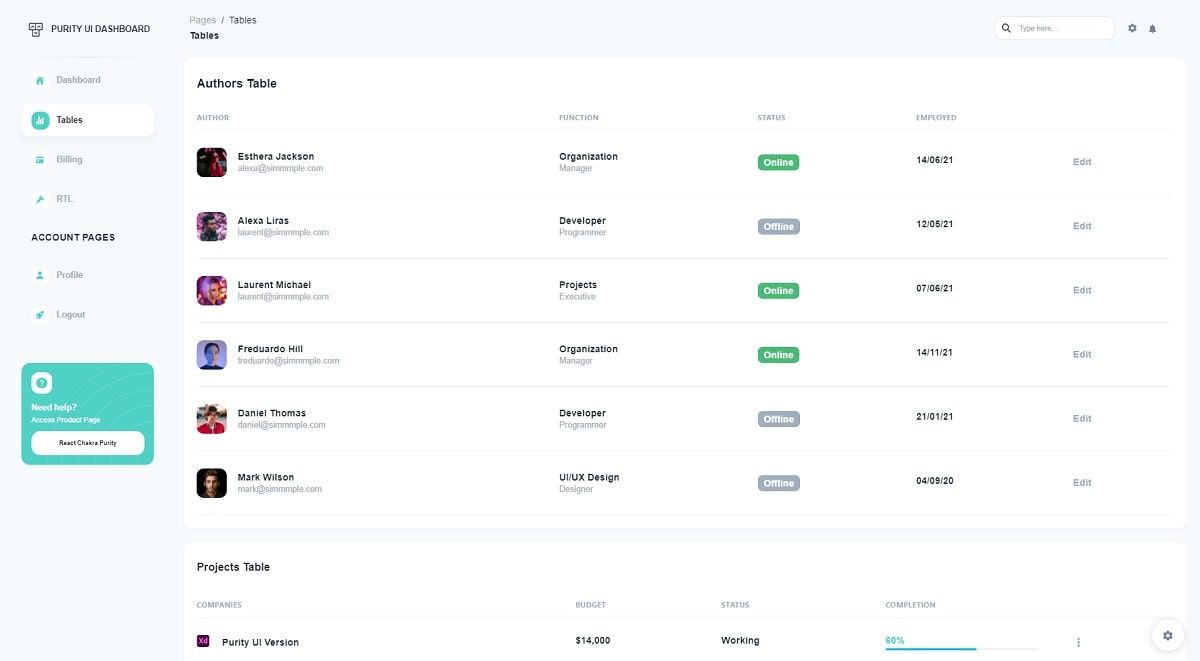
Task: Click Edit for Laurent Michael
Action: [1082, 290]
